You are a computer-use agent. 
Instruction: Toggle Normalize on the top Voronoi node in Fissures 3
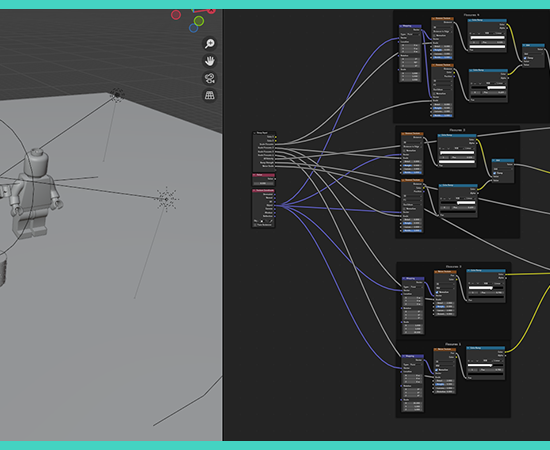tap(404, 150)
